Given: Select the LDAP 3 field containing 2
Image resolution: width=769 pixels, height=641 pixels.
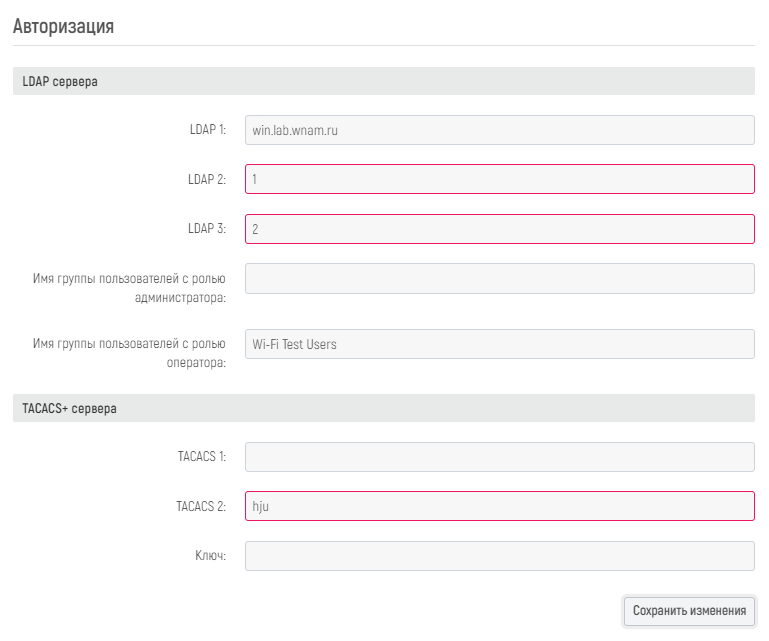Looking at the screenshot, I should (499, 229).
